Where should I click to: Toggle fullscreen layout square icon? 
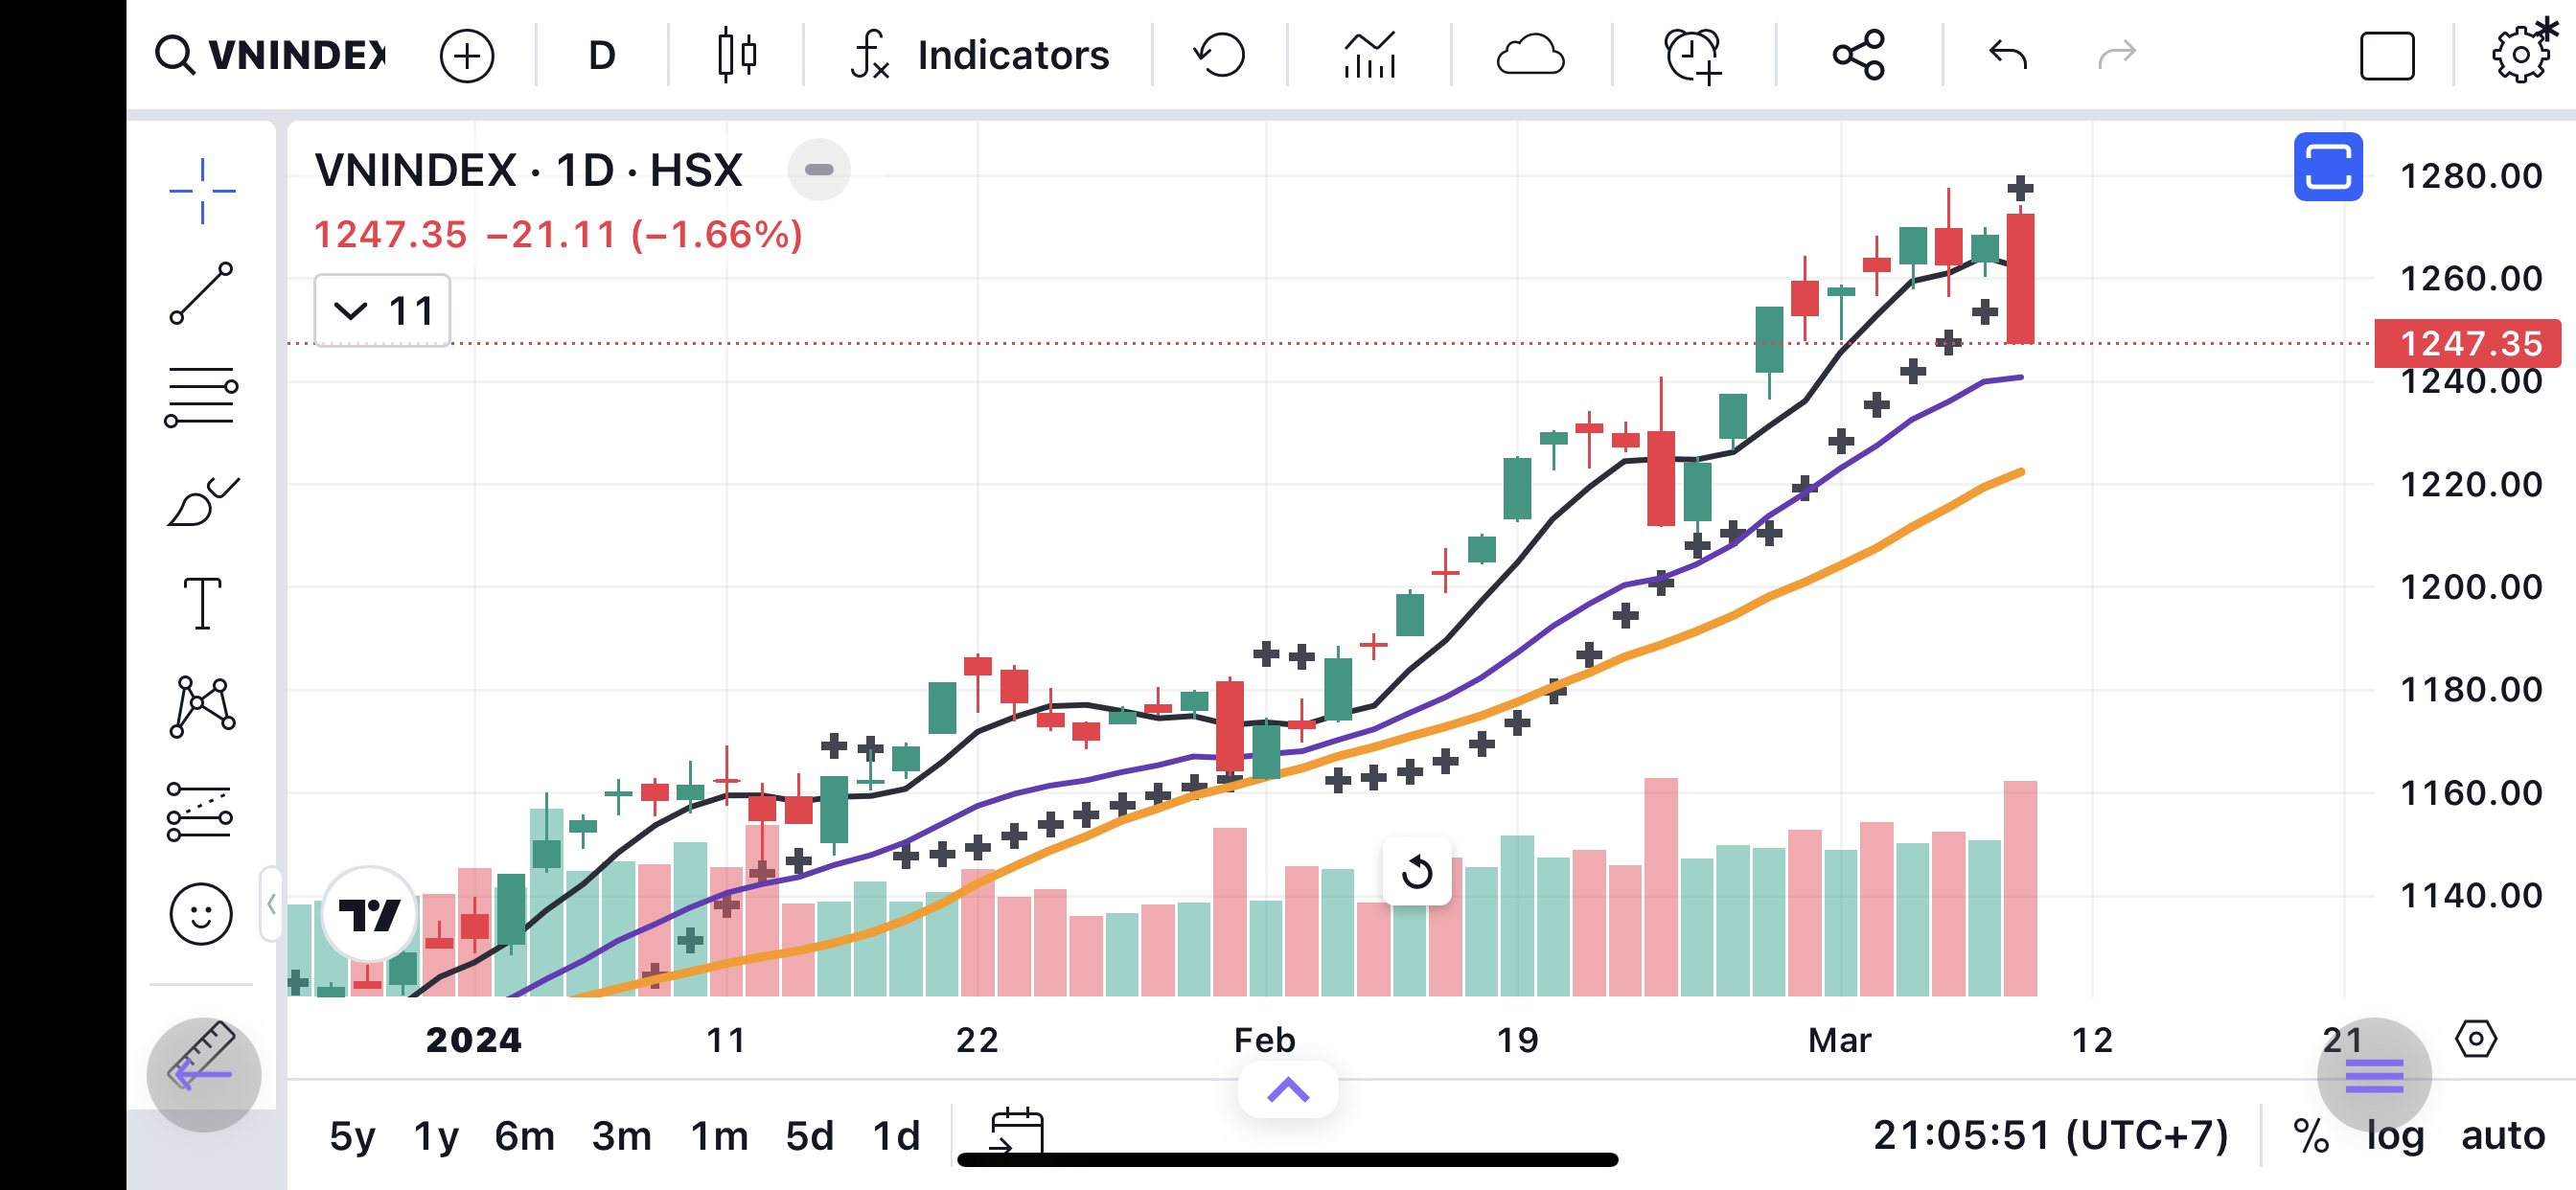coord(2387,55)
